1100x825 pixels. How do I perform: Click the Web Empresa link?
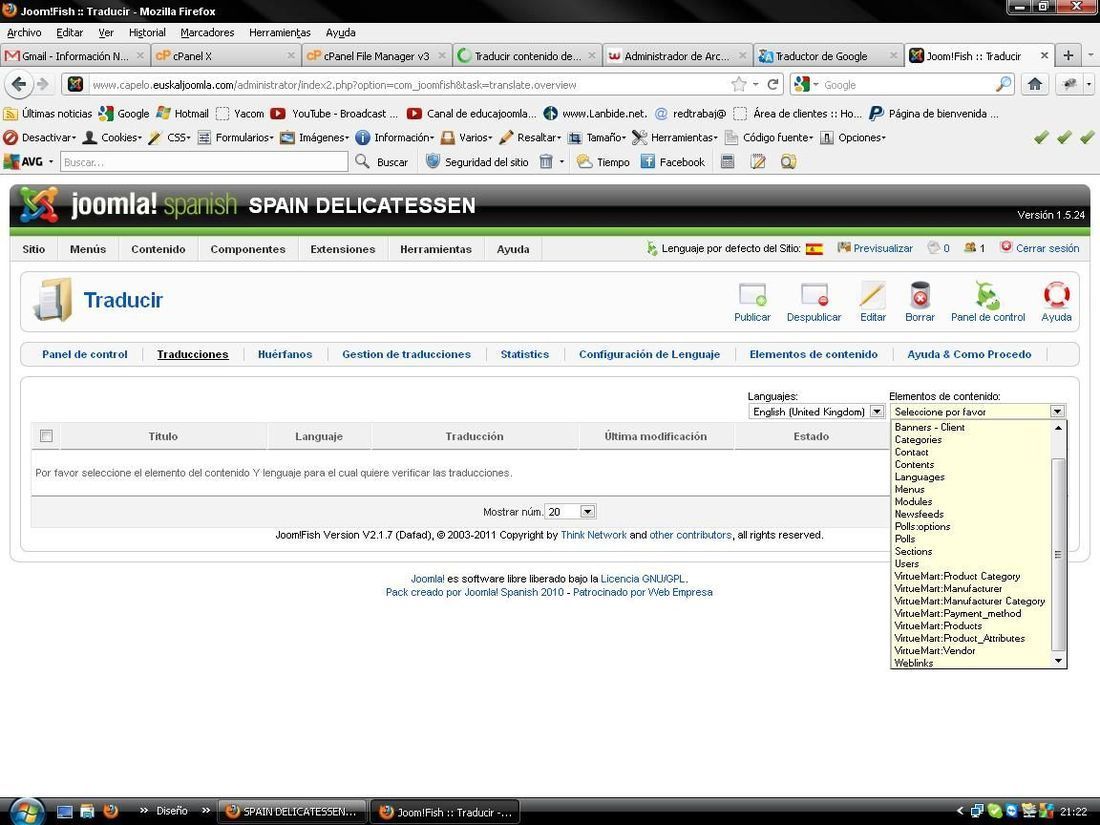point(680,592)
